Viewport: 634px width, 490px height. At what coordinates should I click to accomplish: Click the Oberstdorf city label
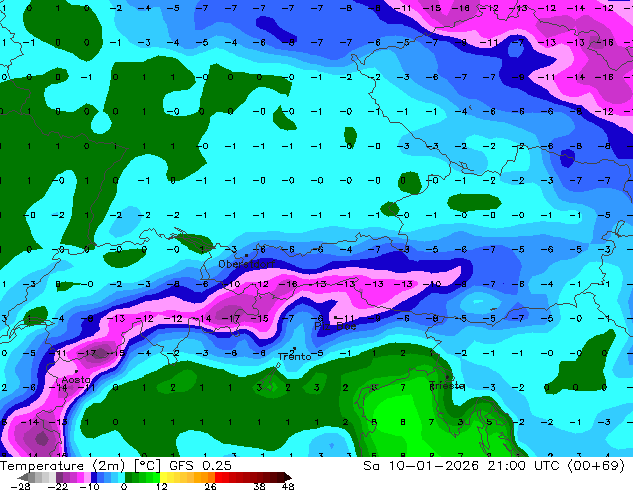pyautogui.click(x=246, y=264)
